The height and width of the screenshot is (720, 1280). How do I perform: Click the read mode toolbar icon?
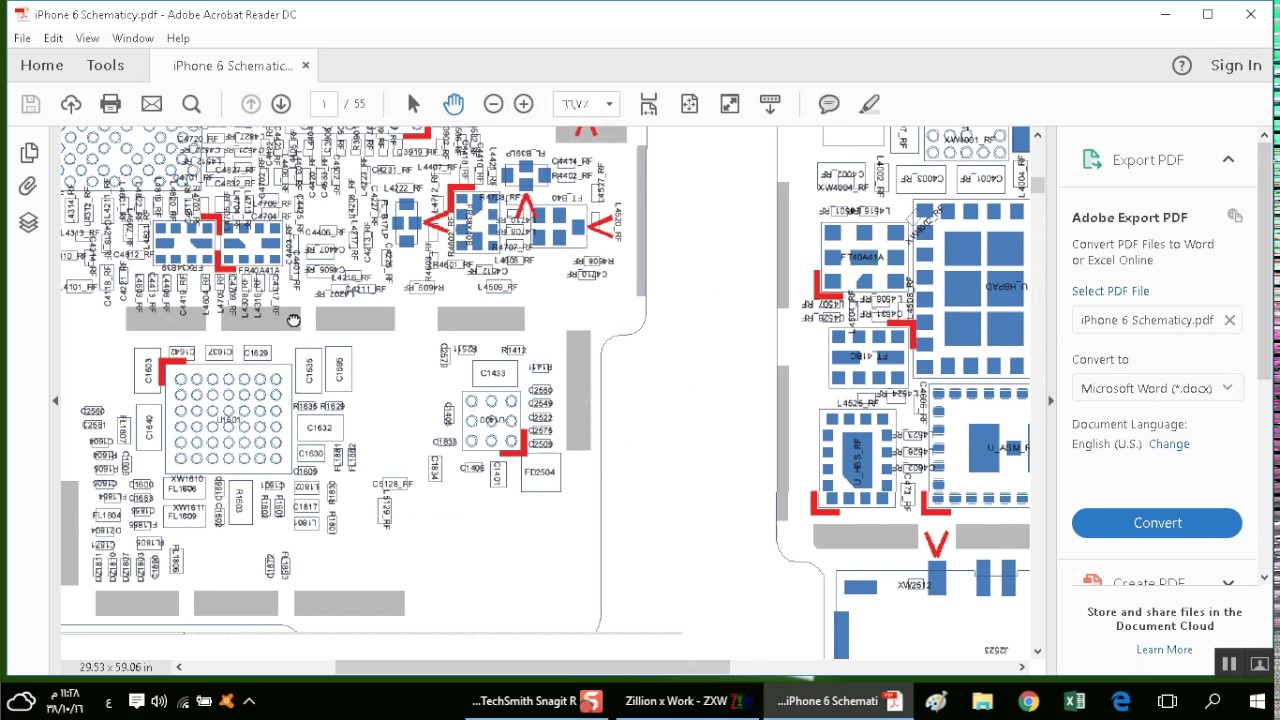(770, 104)
